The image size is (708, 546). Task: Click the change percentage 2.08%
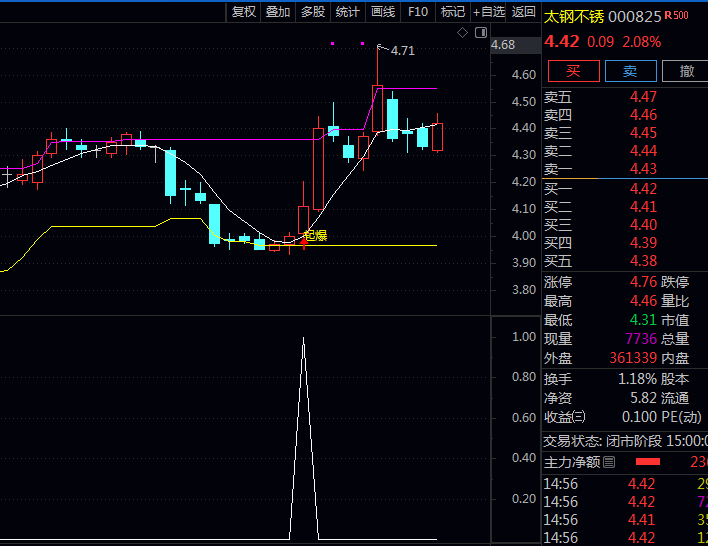tap(642, 42)
